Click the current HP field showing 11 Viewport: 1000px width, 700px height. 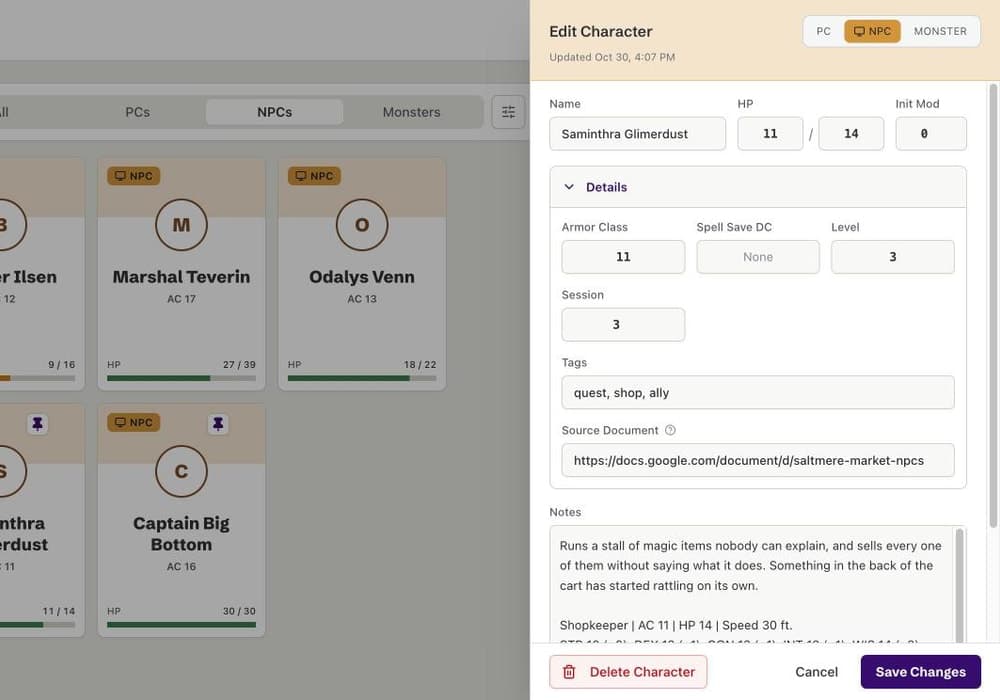coord(770,134)
